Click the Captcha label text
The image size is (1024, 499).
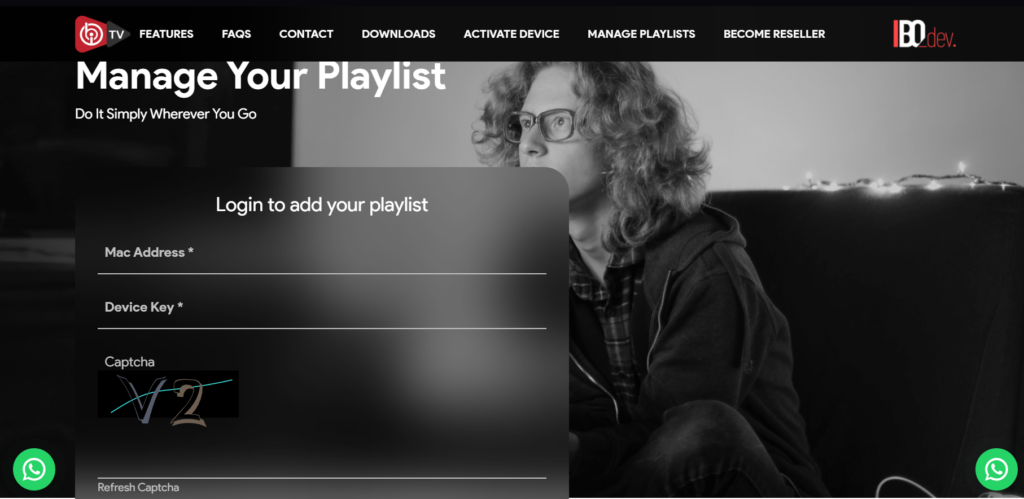click(130, 362)
